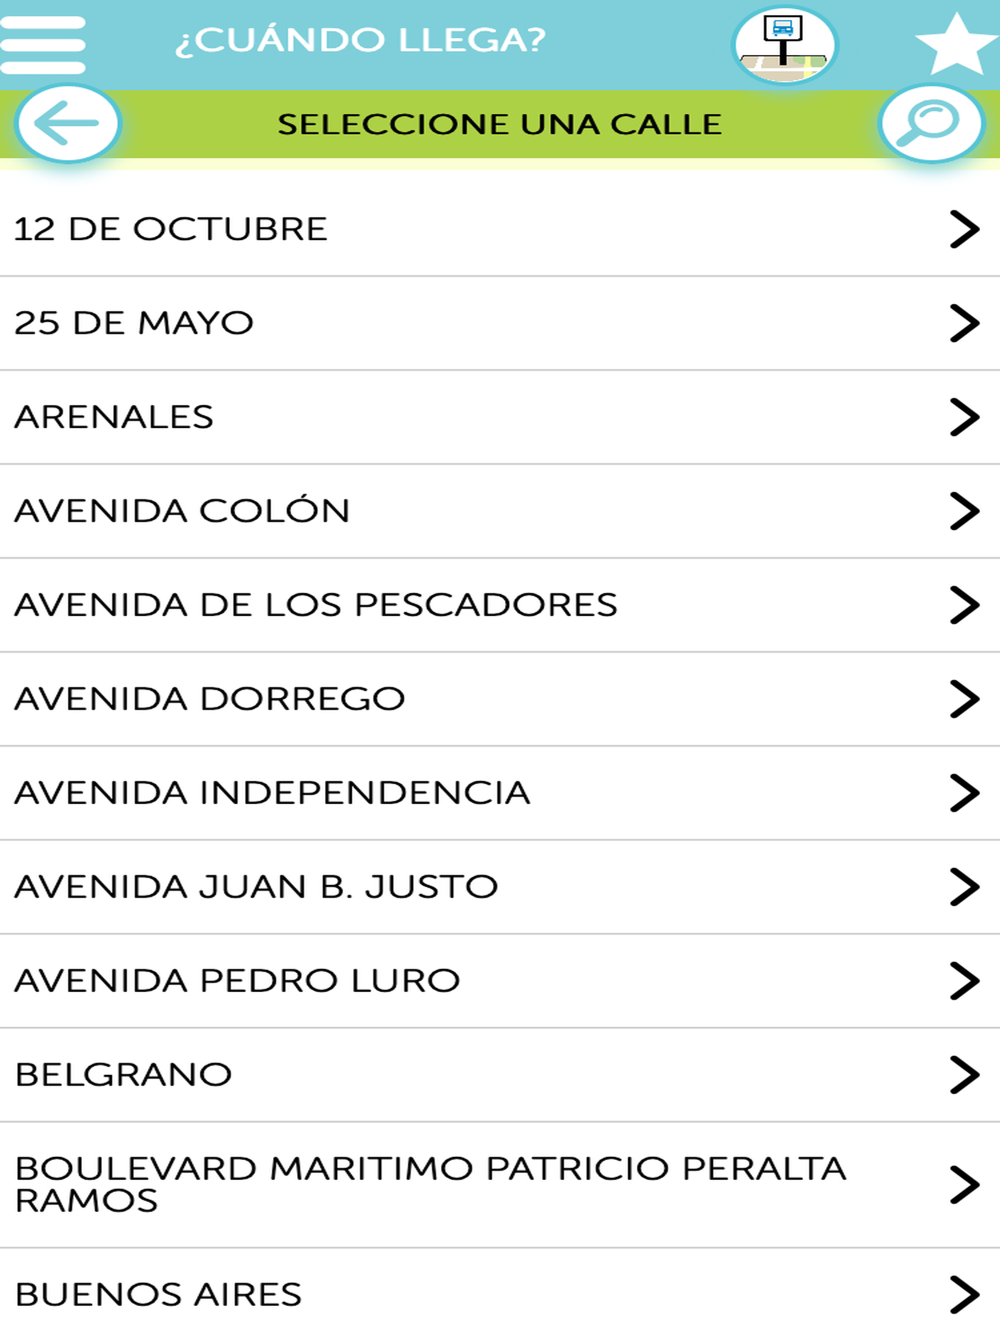
Task: Tap the bus stop map icon
Action: coord(784,45)
